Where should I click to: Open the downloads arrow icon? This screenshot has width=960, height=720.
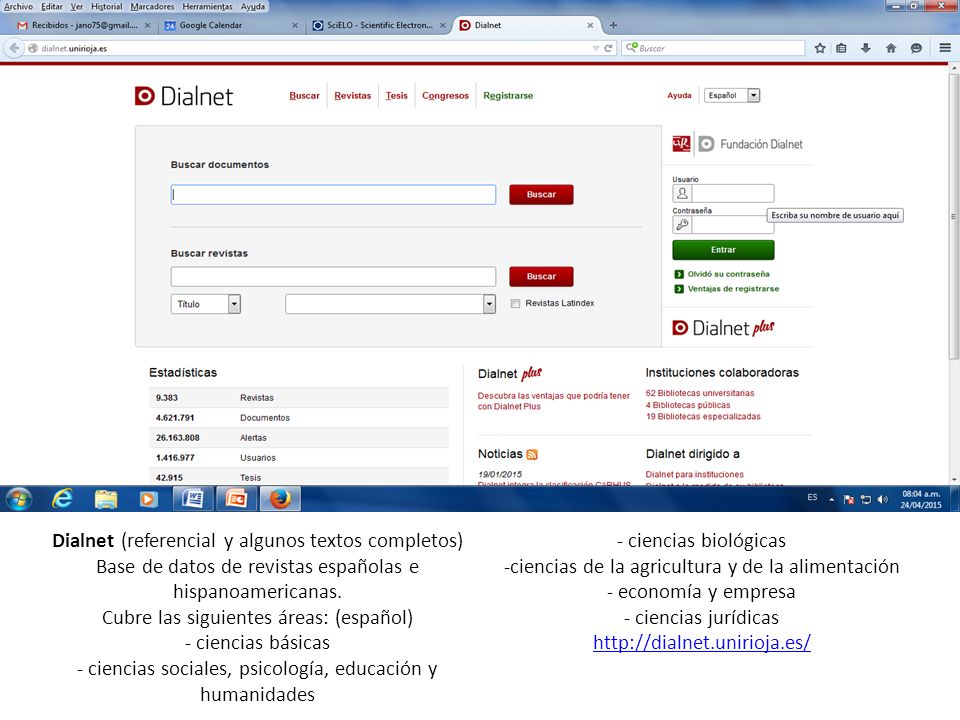(866, 48)
